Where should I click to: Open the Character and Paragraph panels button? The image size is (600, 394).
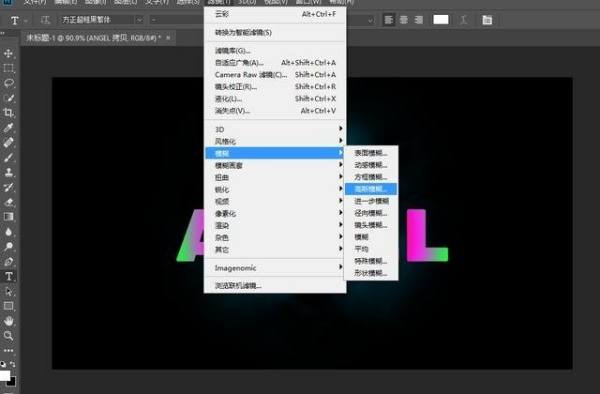(487, 20)
